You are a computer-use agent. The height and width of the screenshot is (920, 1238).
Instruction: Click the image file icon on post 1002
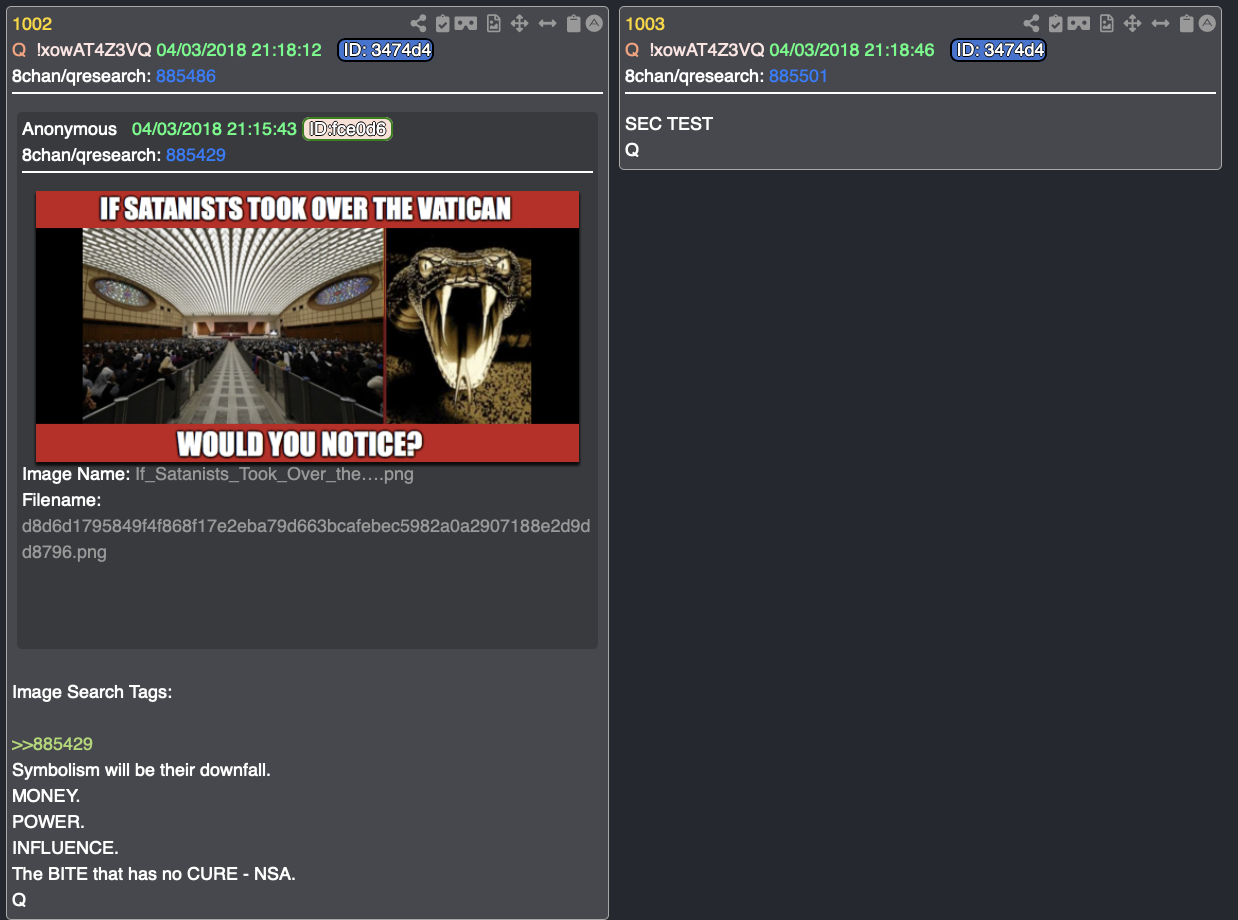click(x=493, y=23)
